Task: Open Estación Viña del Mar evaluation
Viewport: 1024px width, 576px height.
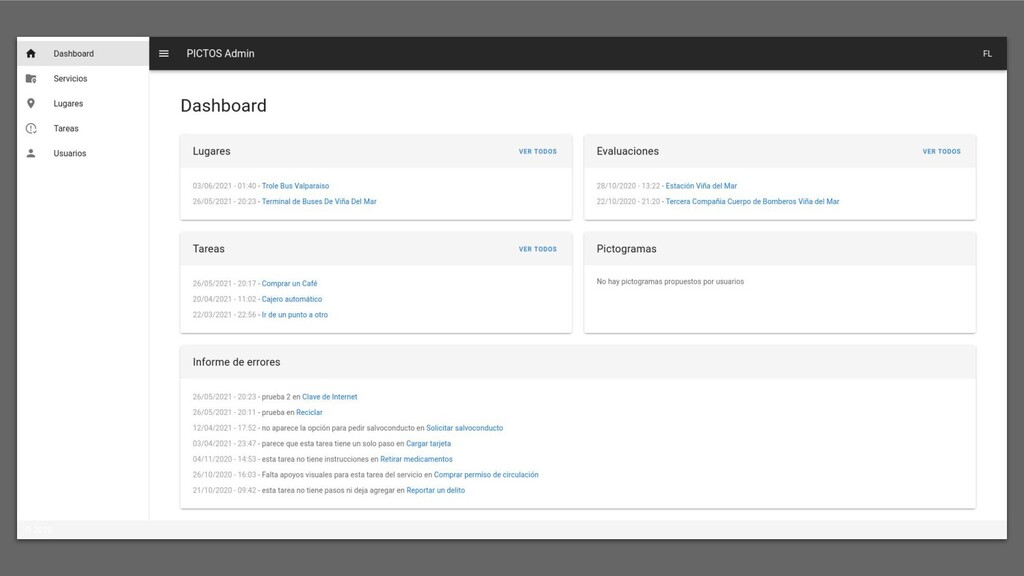Action: (701, 186)
